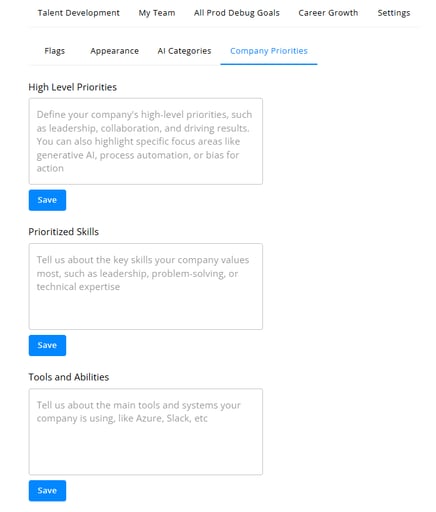Open the Talent Development menu item
The image size is (436, 512).
[x=78, y=13]
